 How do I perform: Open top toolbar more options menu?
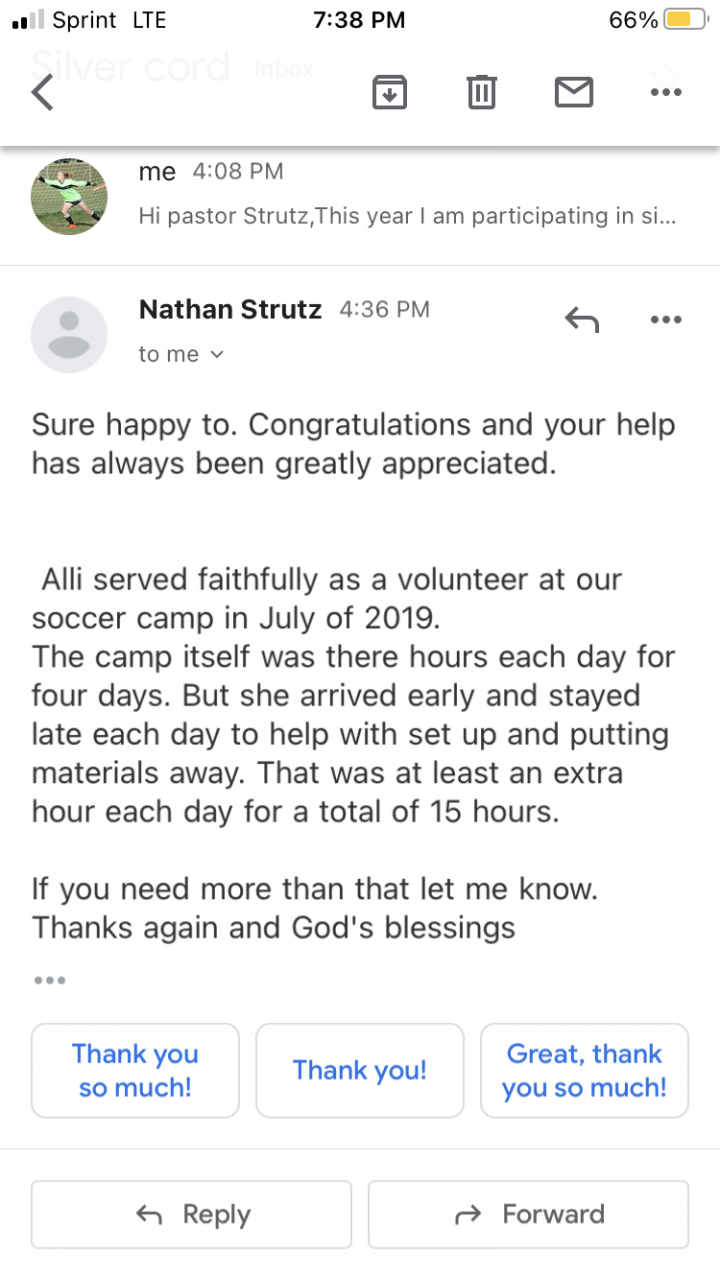[666, 93]
